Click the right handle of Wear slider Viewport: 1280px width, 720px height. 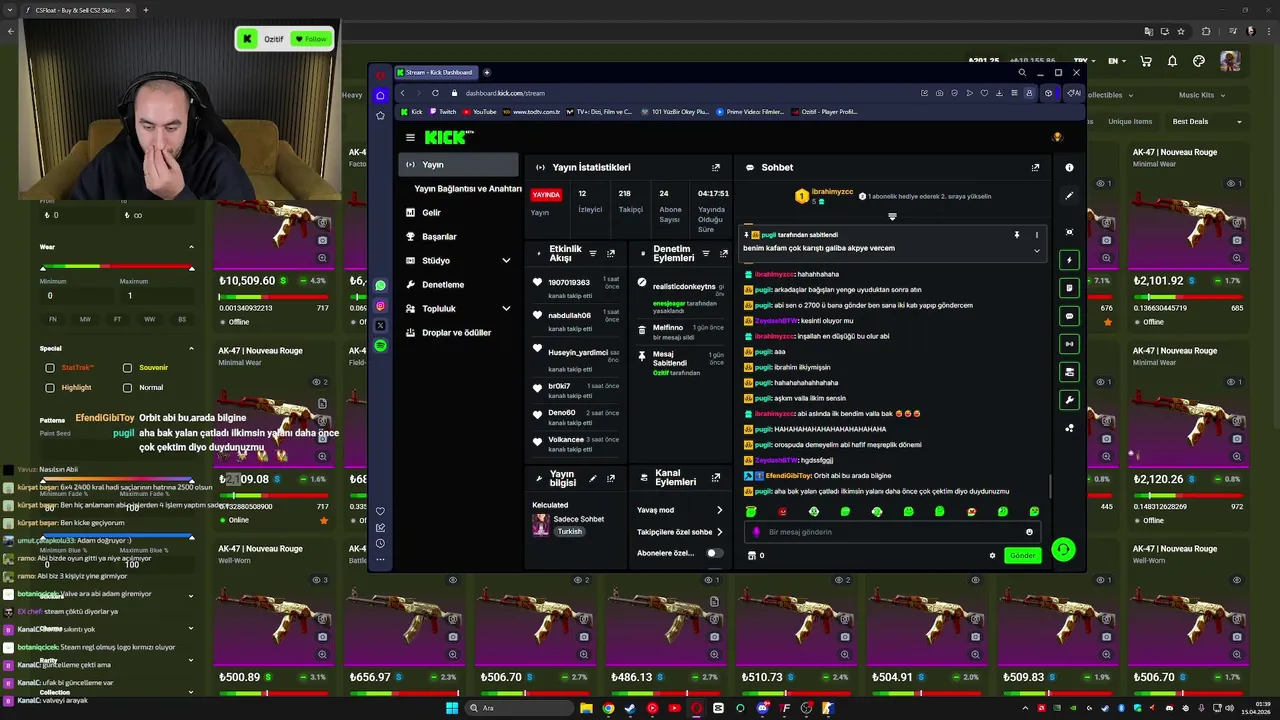[191, 268]
